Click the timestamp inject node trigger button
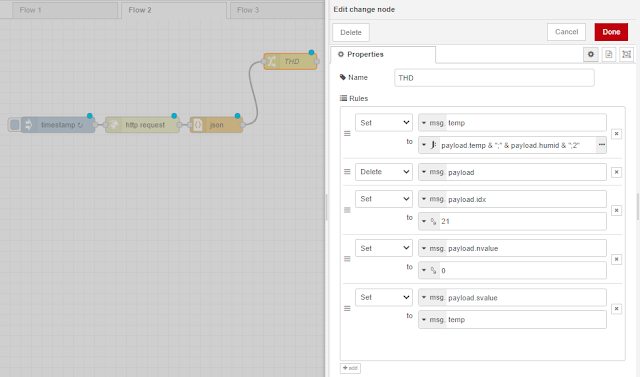This screenshot has width=640, height=377. 14,125
